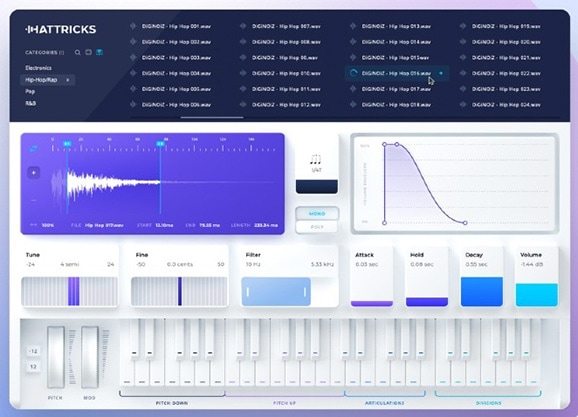Click the 1/4T note division icon

(316, 163)
